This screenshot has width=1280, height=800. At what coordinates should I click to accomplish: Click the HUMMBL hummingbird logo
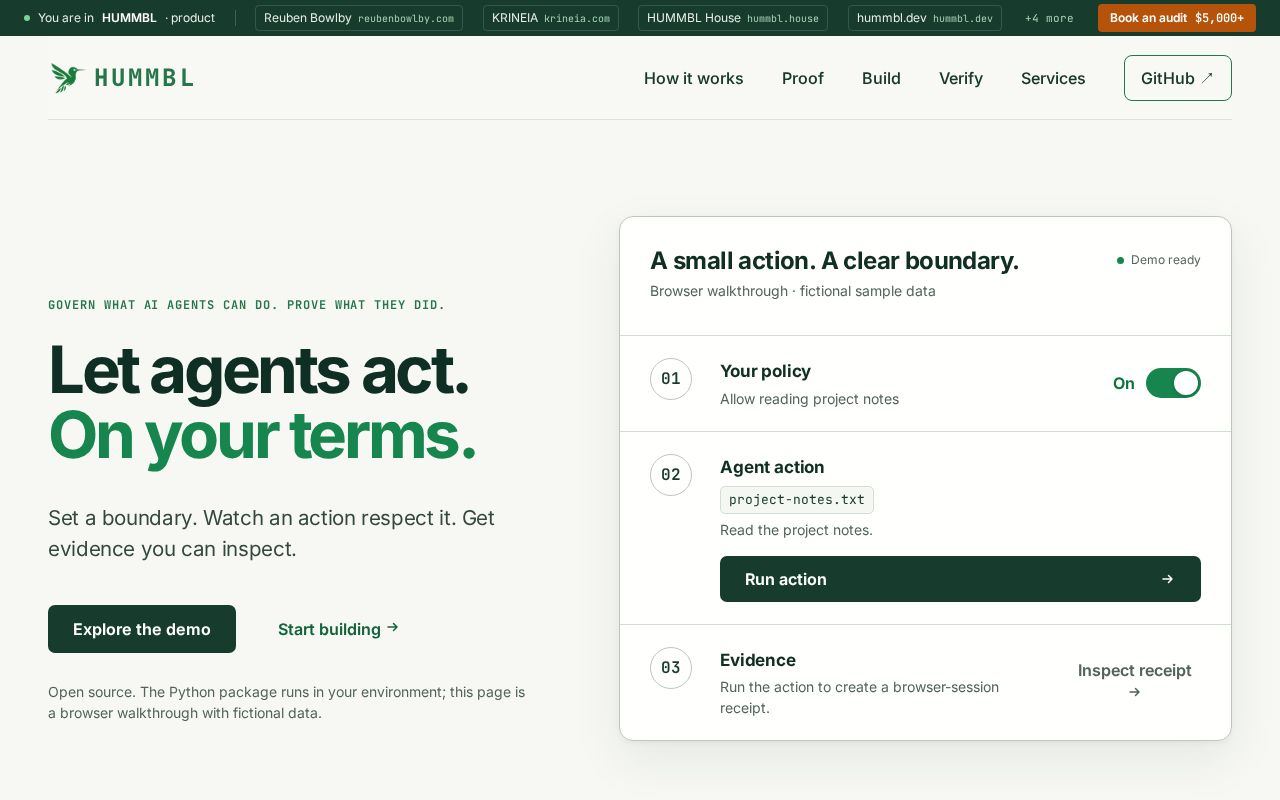[x=68, y=78]
